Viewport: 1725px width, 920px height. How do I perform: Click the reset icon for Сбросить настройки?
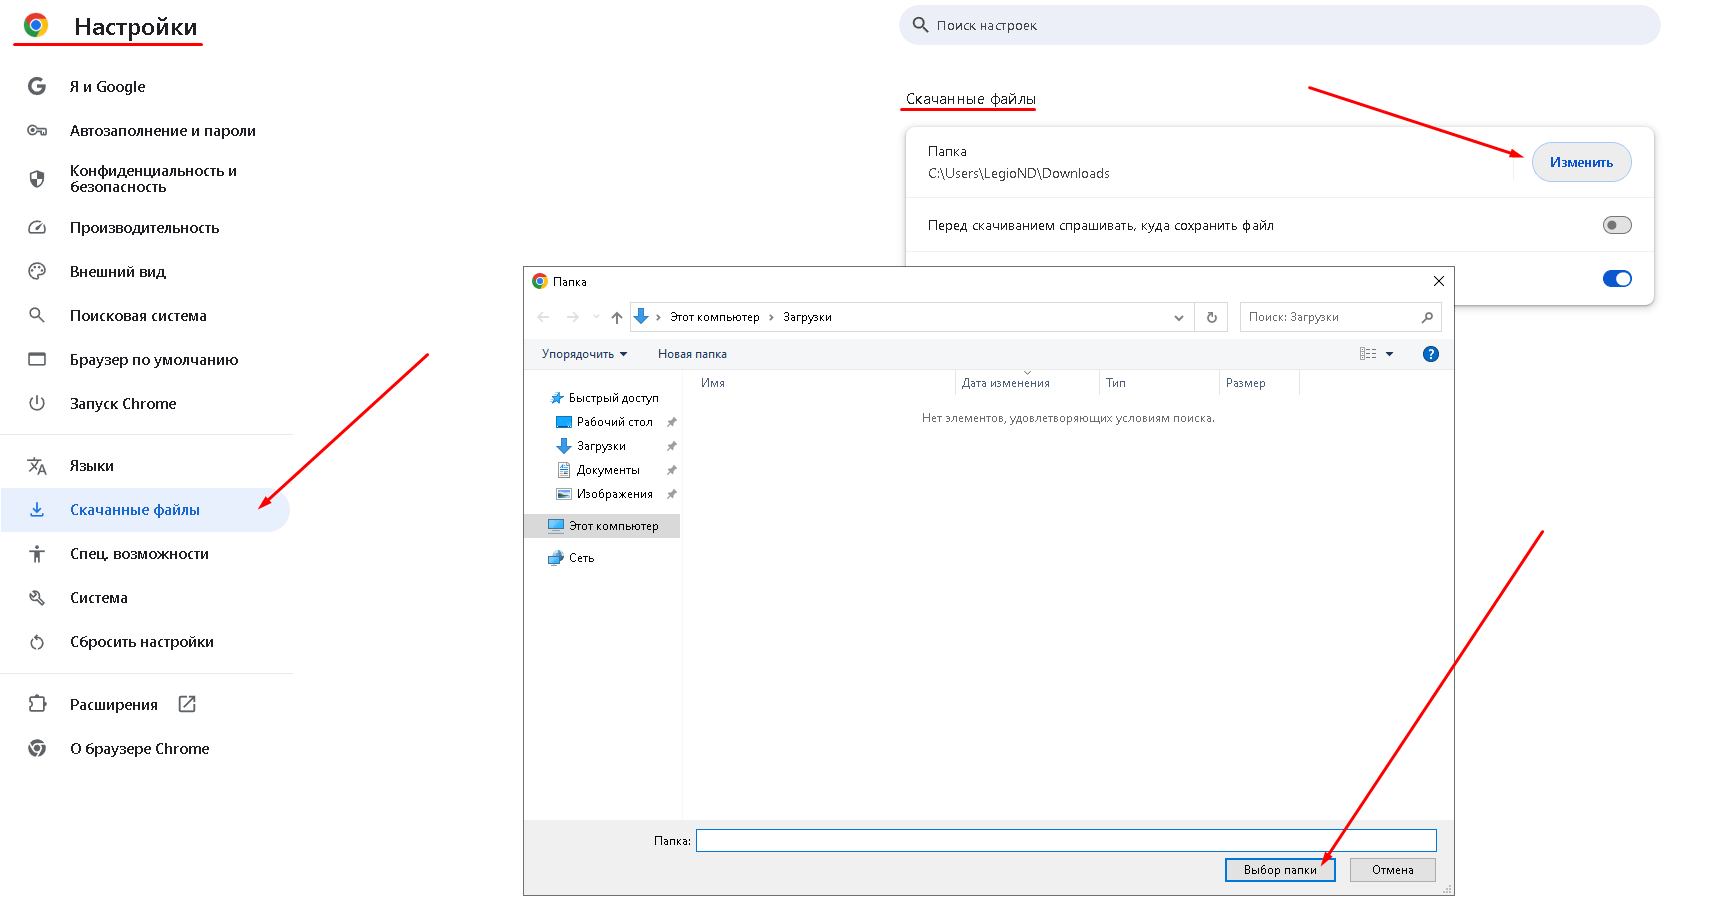pyautogui.click(x=37, y=641)
